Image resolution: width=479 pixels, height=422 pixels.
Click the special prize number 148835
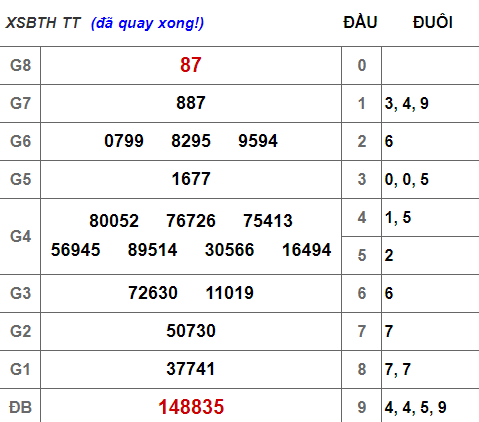pyautogui.click(x=191, y=407)
